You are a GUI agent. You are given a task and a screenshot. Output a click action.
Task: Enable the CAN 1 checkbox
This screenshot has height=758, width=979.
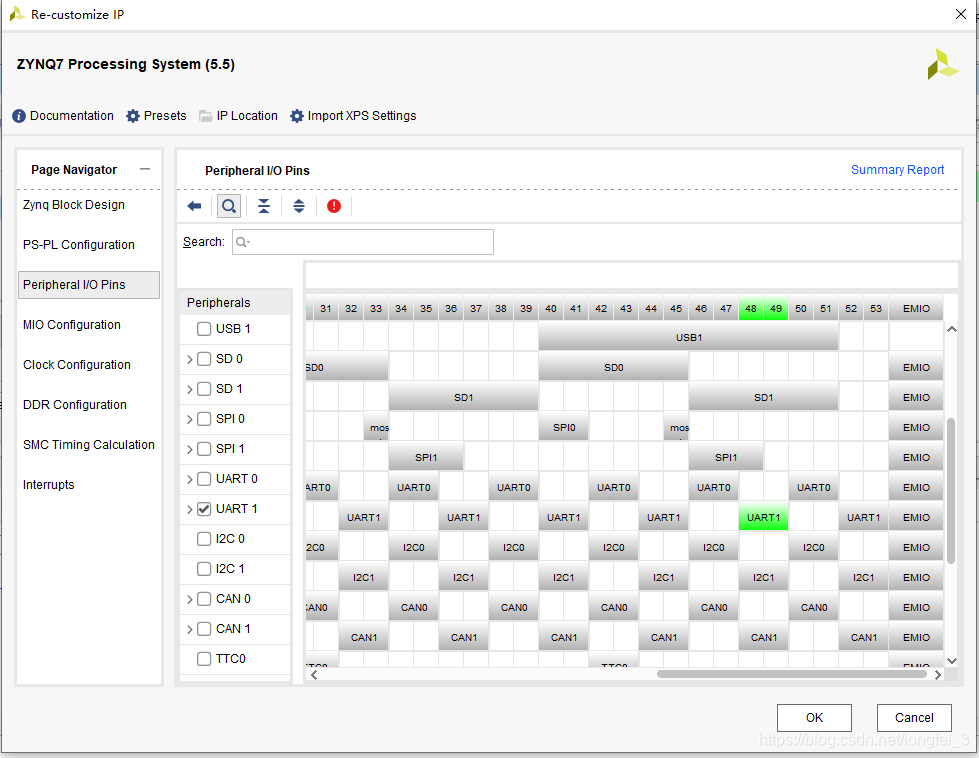204,629
